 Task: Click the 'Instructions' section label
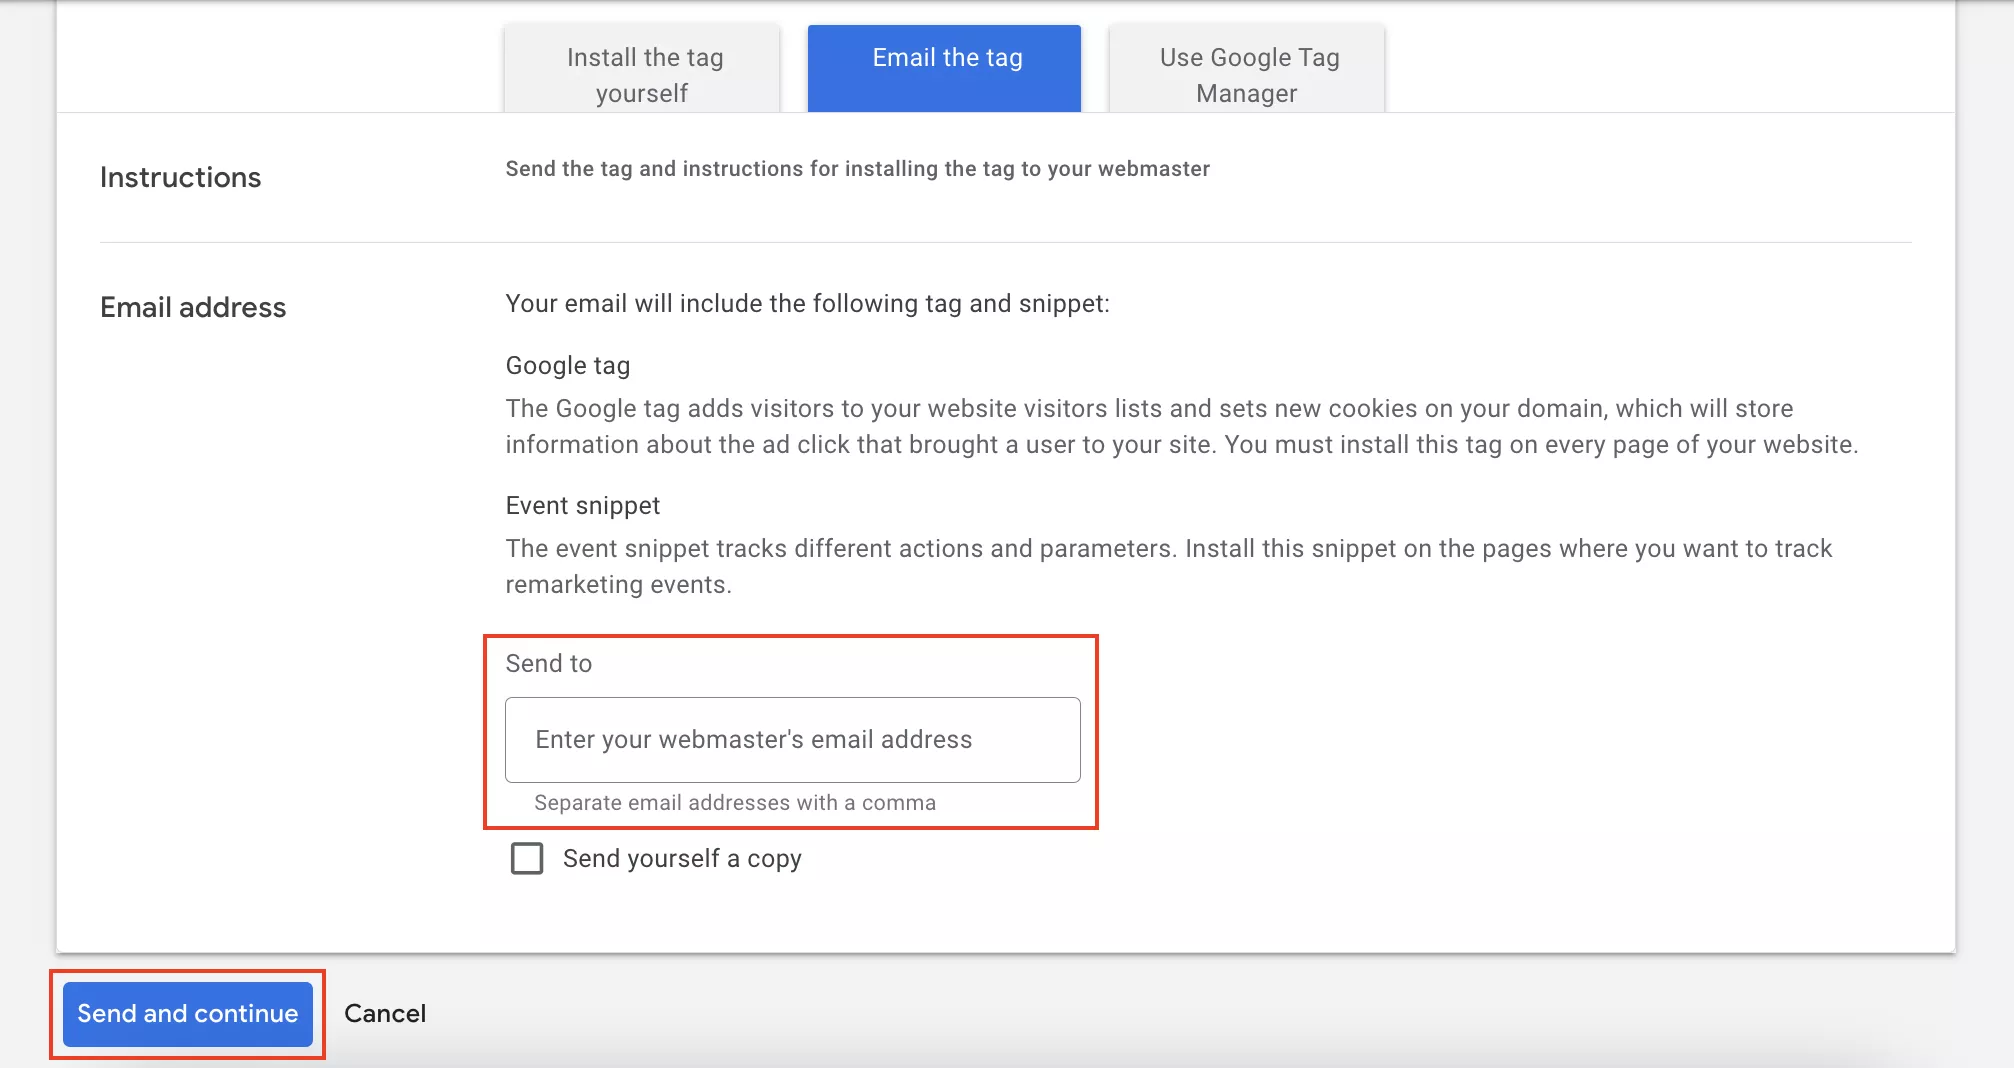coord(181,177)
